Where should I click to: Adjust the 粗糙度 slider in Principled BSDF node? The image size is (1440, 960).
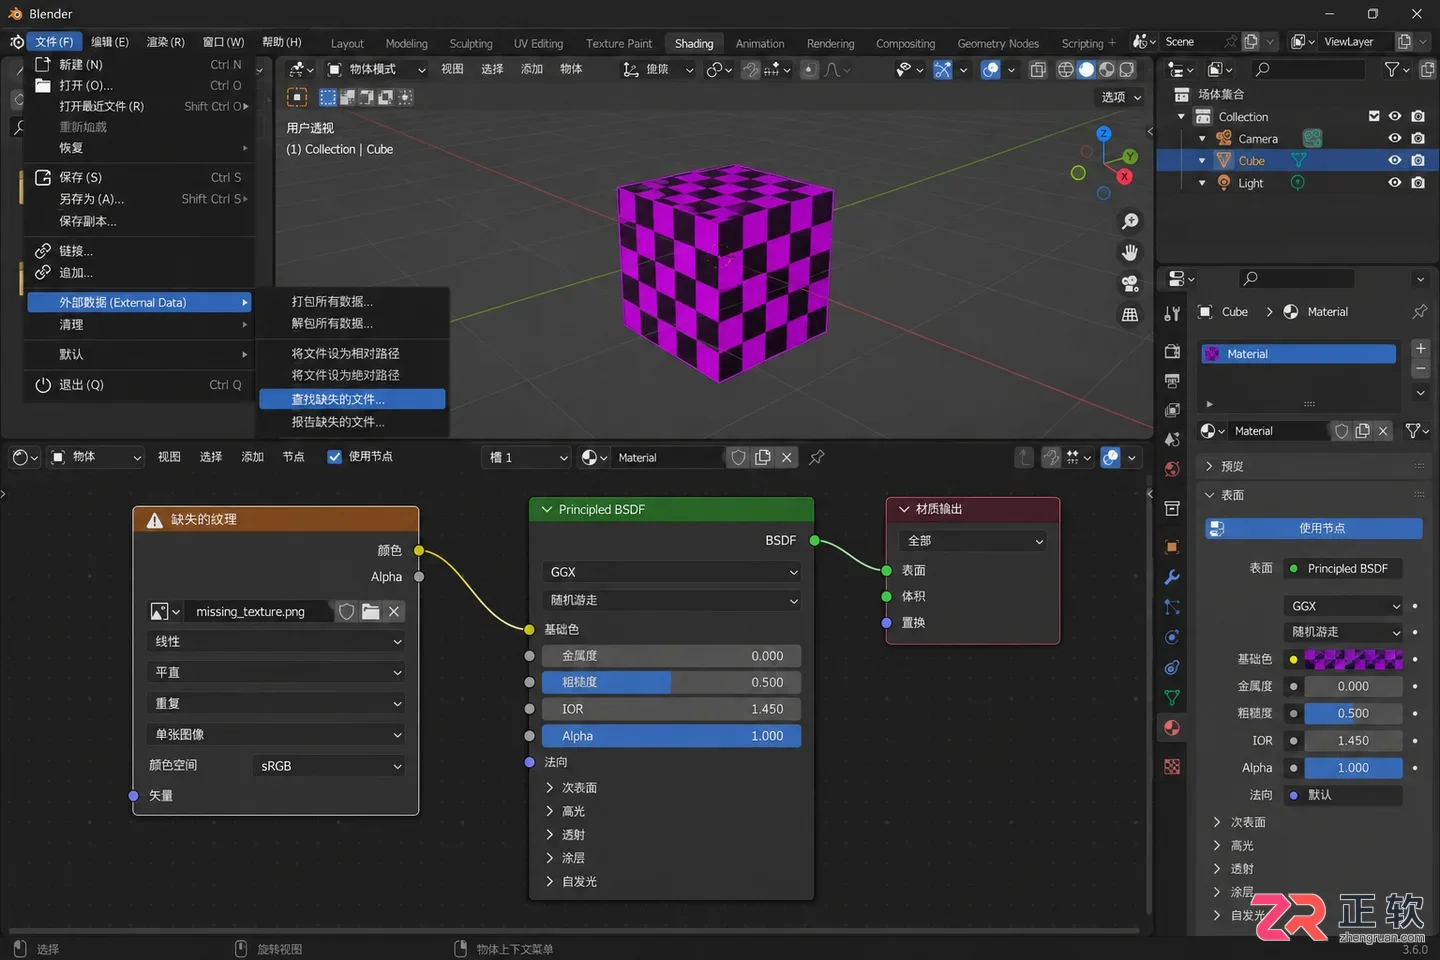coord(672,682)
